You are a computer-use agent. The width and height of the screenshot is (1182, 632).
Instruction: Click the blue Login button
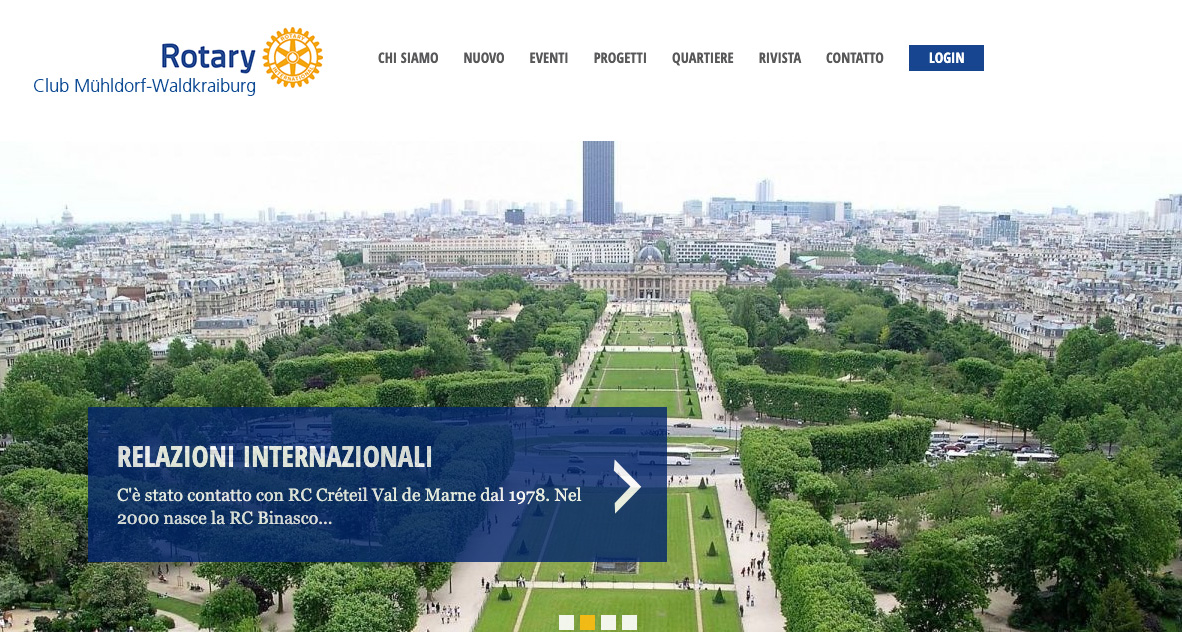pos(946,58)
